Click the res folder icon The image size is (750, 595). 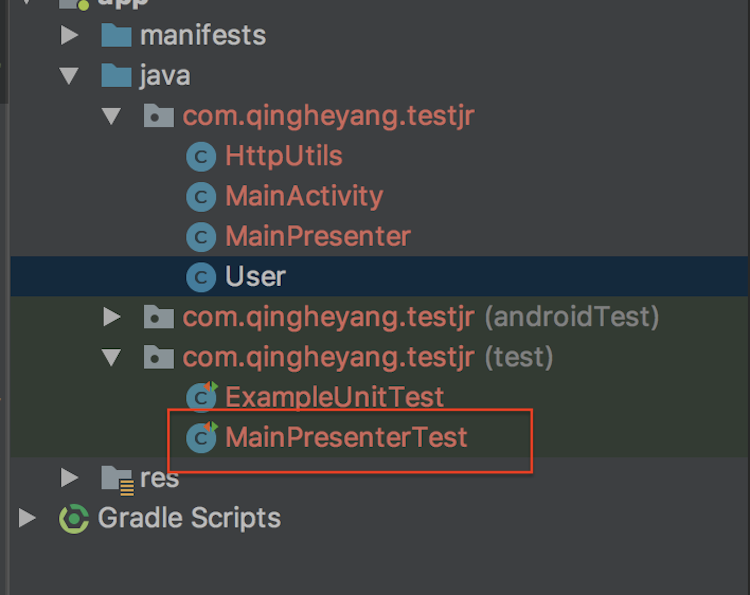tap(117, 479)
